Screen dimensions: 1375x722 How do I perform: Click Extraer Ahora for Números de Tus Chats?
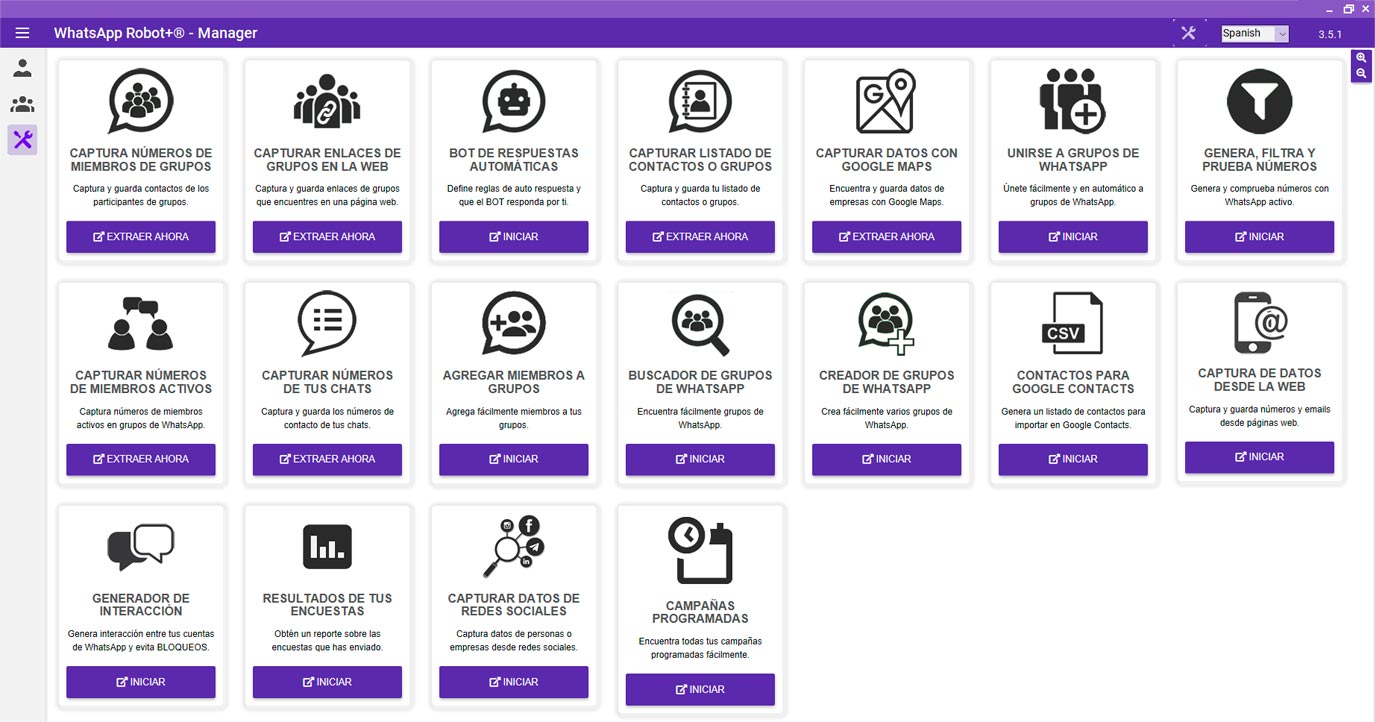tap(327, 459)
